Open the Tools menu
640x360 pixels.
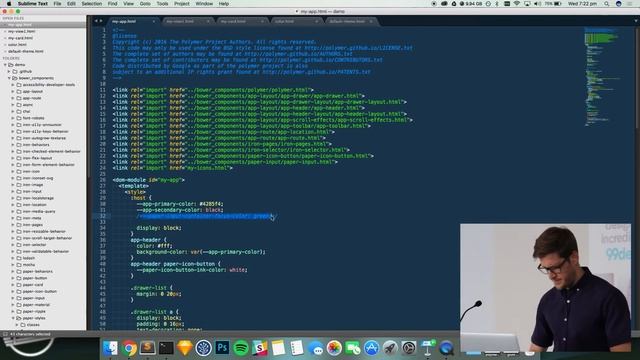click(x=162, y=4)
